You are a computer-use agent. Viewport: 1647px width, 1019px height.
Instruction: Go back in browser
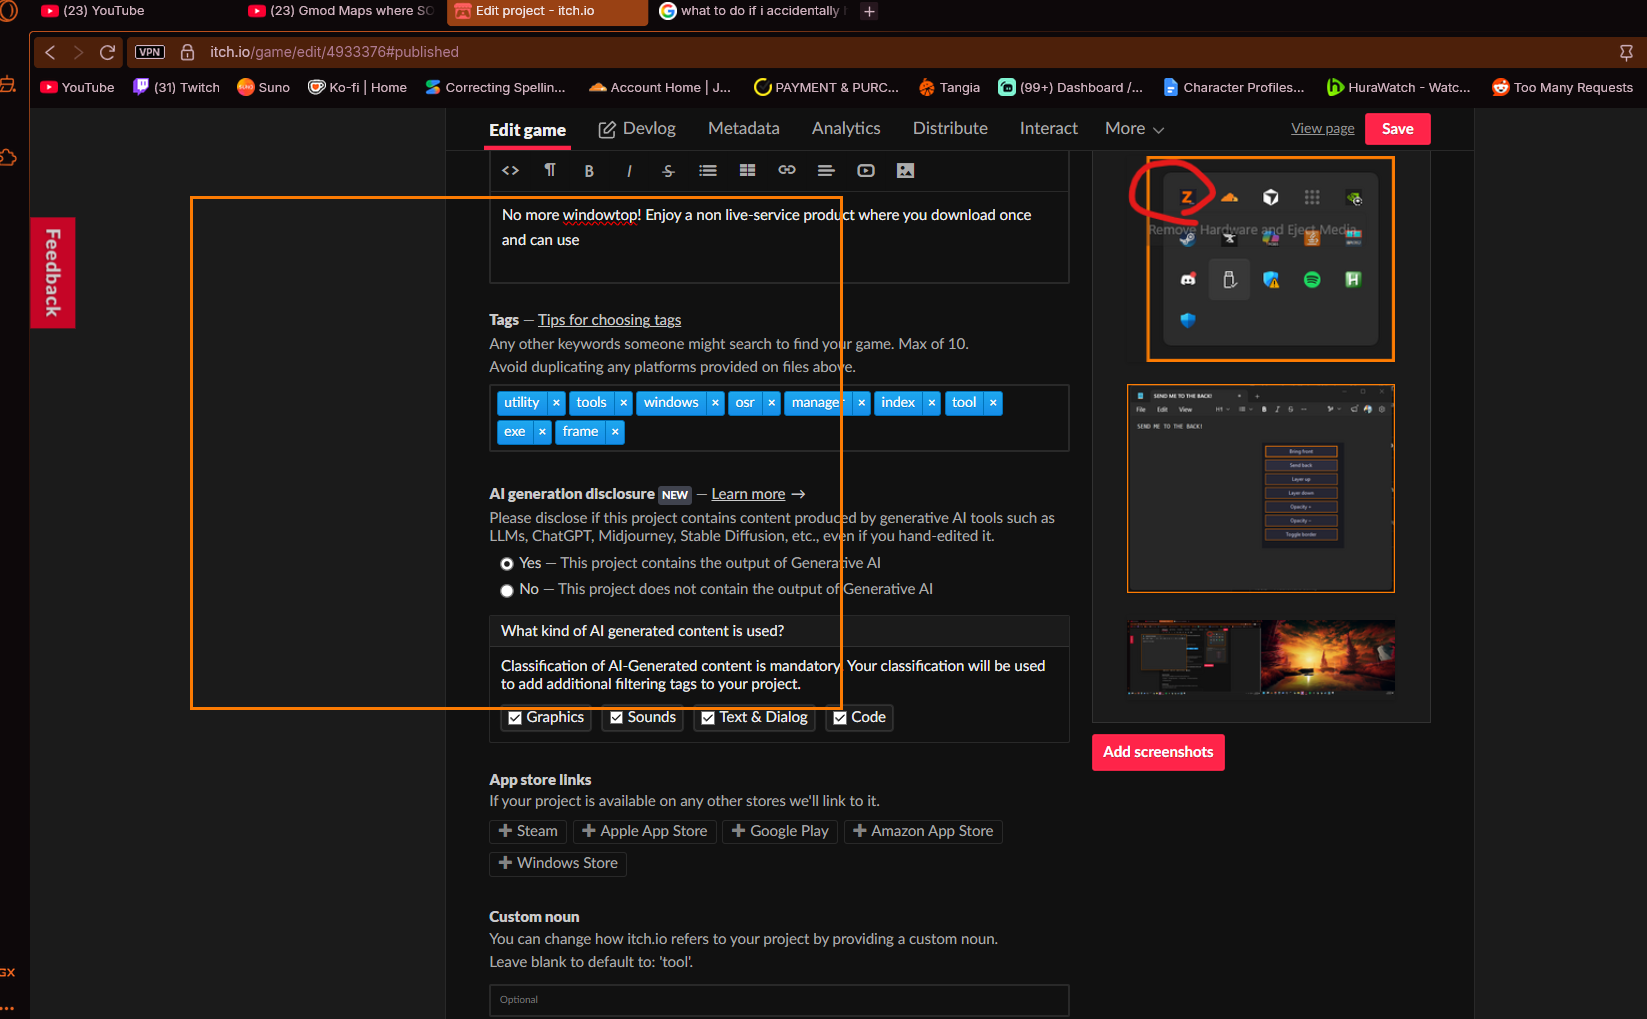(x=50, y=52)
